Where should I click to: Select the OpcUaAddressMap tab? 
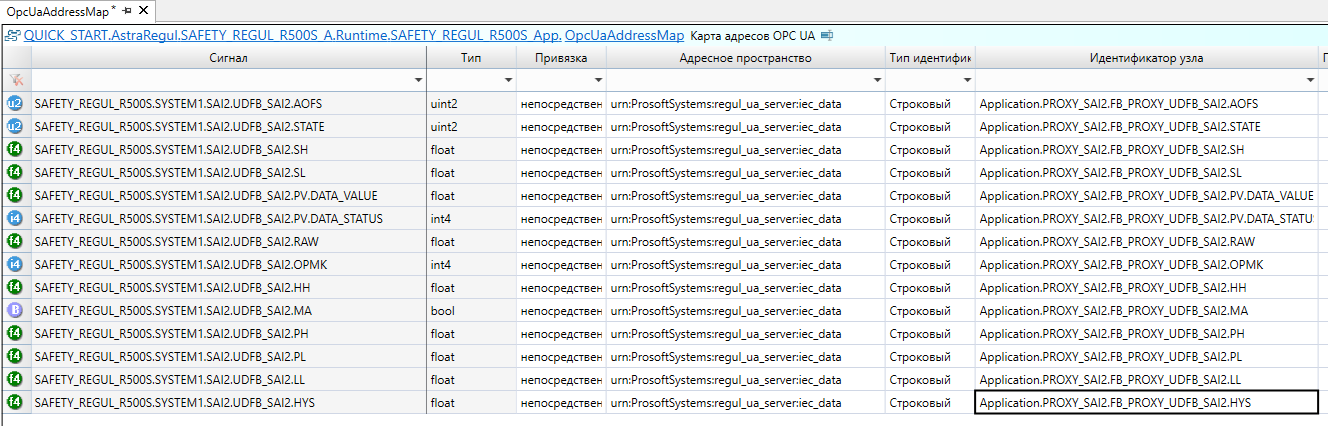pyautogui.click(x=57, y=10)
